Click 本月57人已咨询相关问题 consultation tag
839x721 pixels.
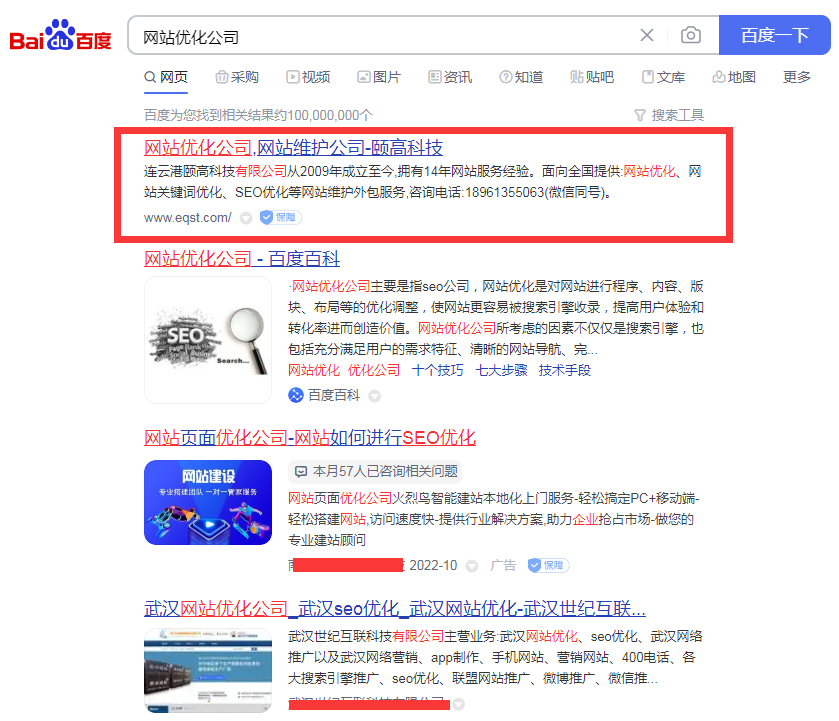pos(375,472)
